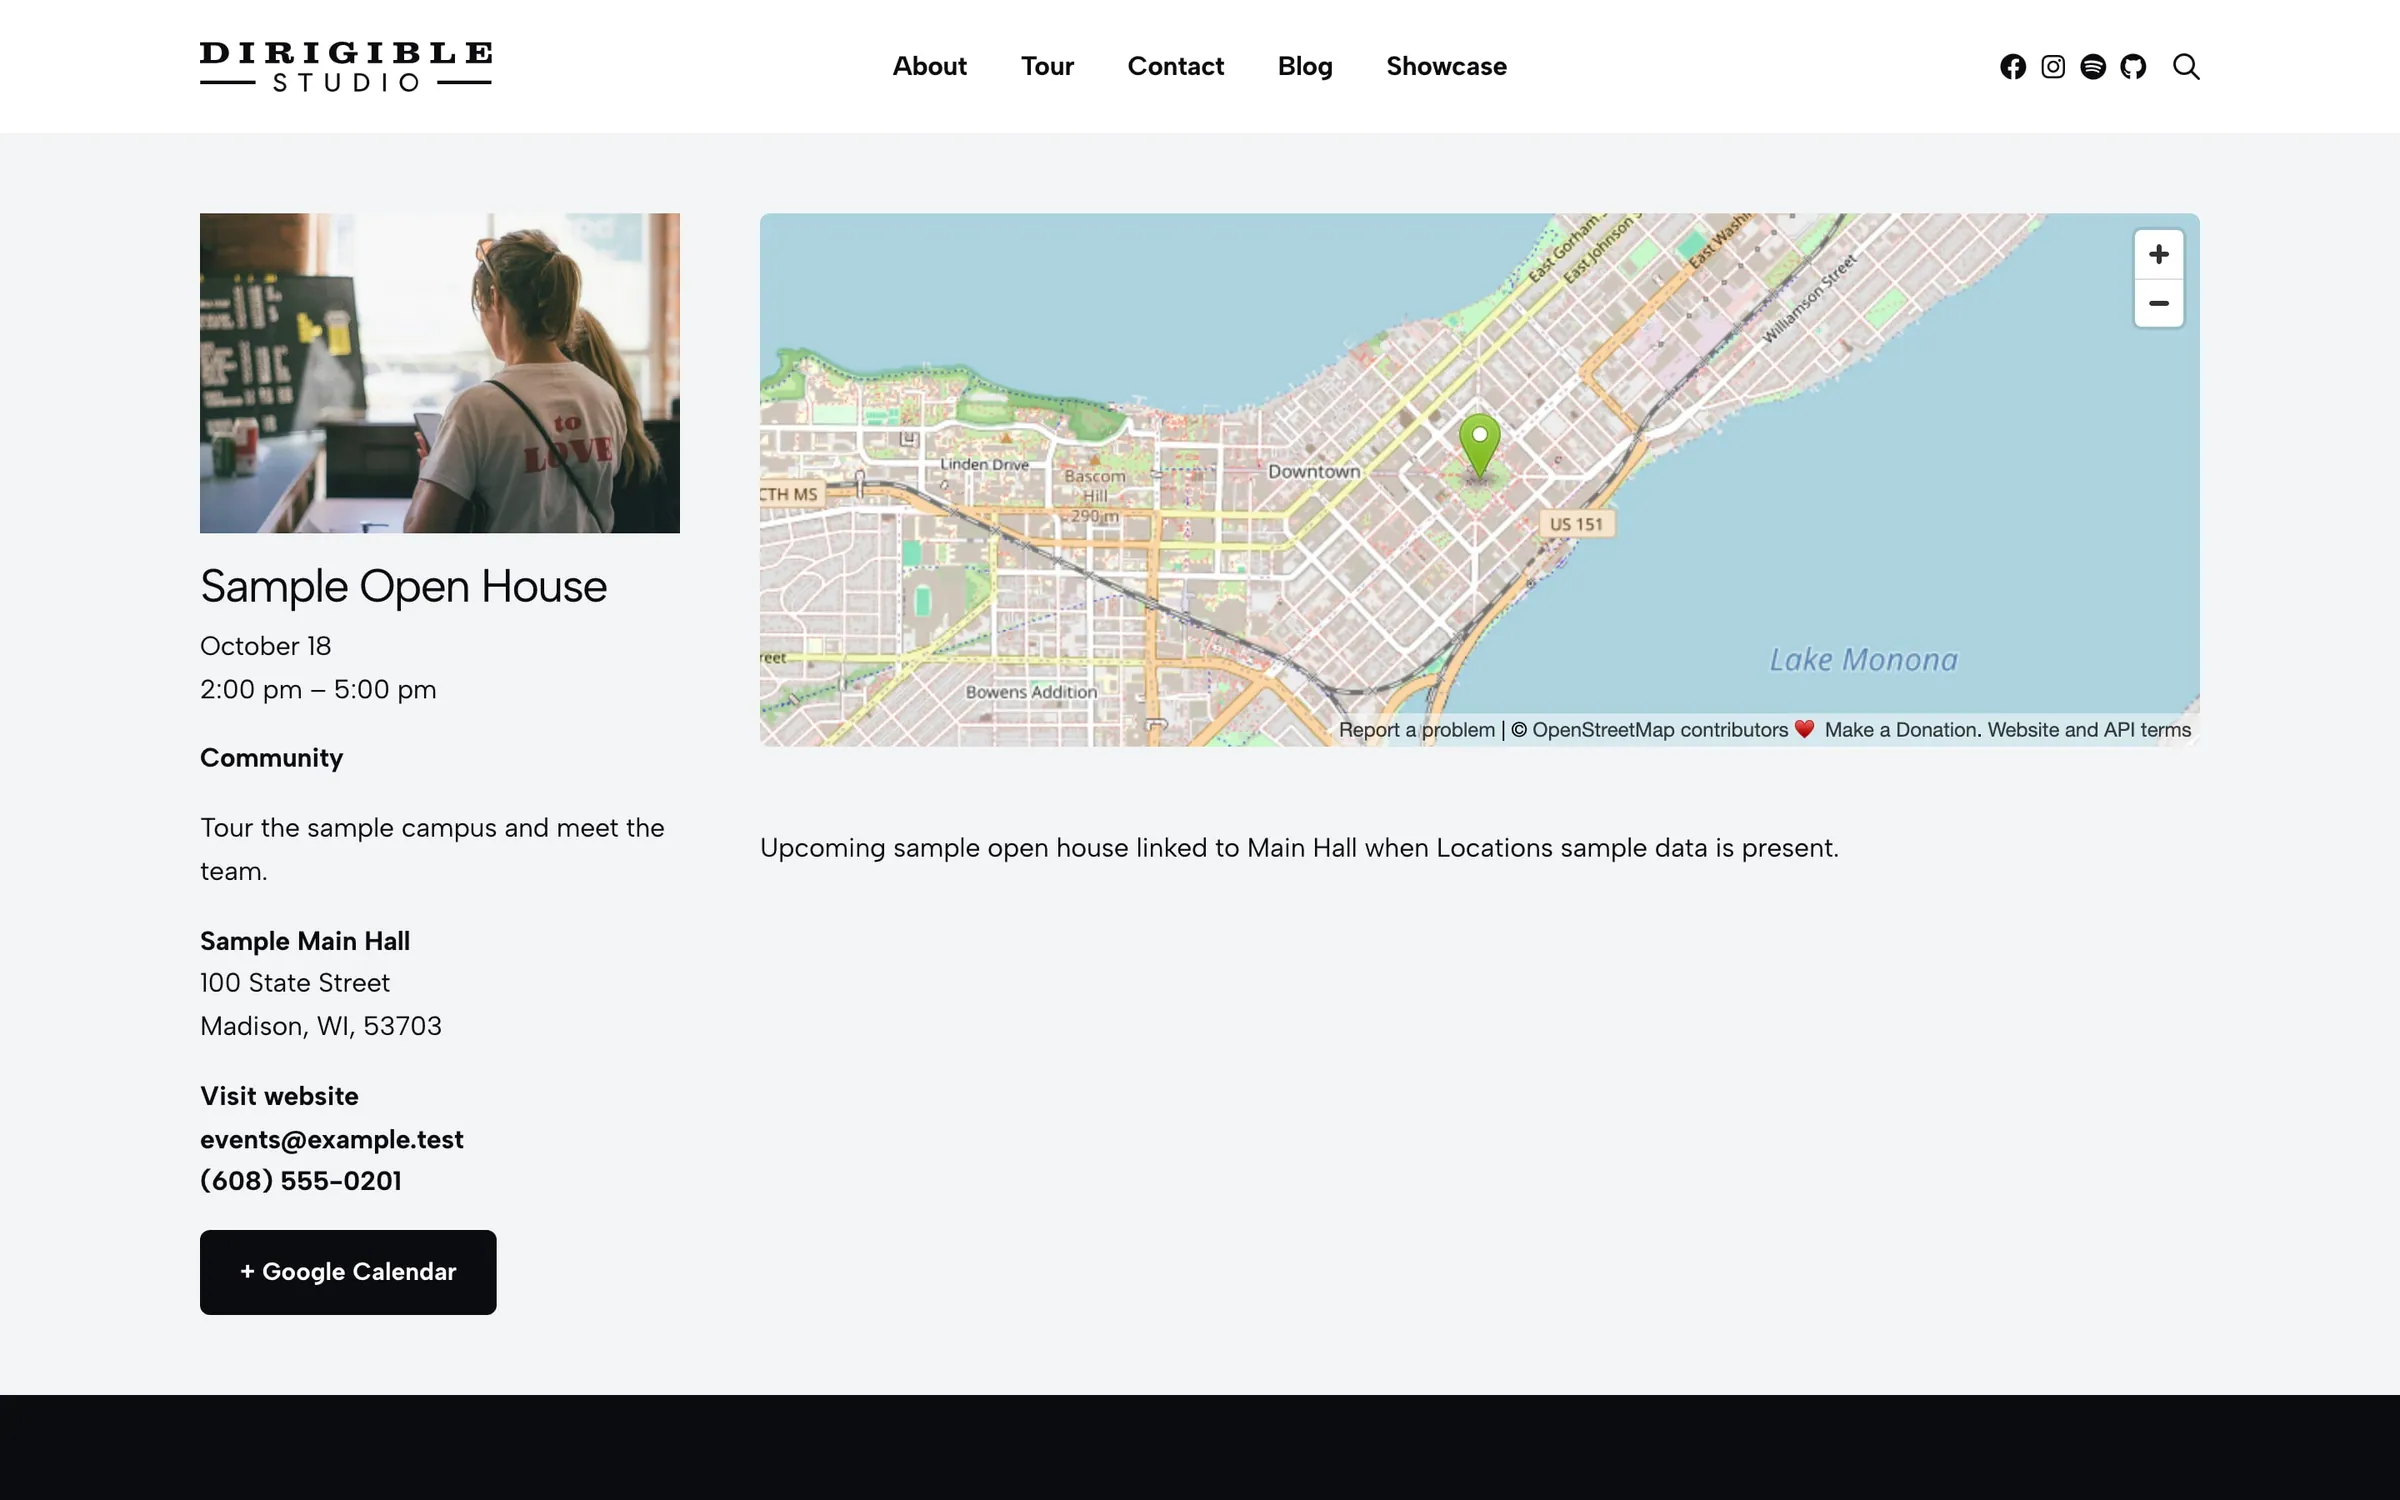Click the Madison, WI, 53703 text

click(x=321, y=1027)
